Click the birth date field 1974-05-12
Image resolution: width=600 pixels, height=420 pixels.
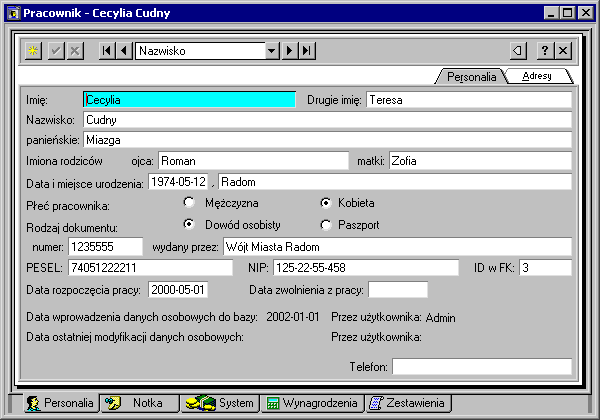coord(178,182)
